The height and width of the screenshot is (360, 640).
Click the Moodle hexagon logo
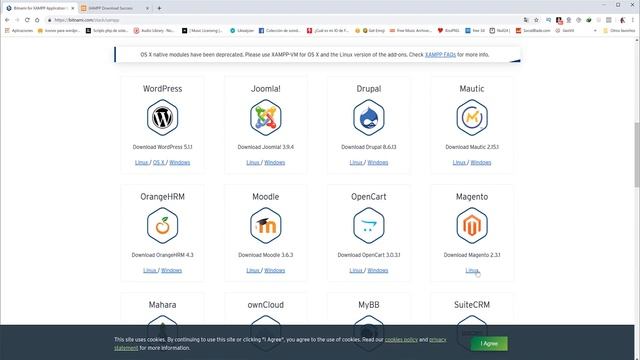tap(266, 225)
